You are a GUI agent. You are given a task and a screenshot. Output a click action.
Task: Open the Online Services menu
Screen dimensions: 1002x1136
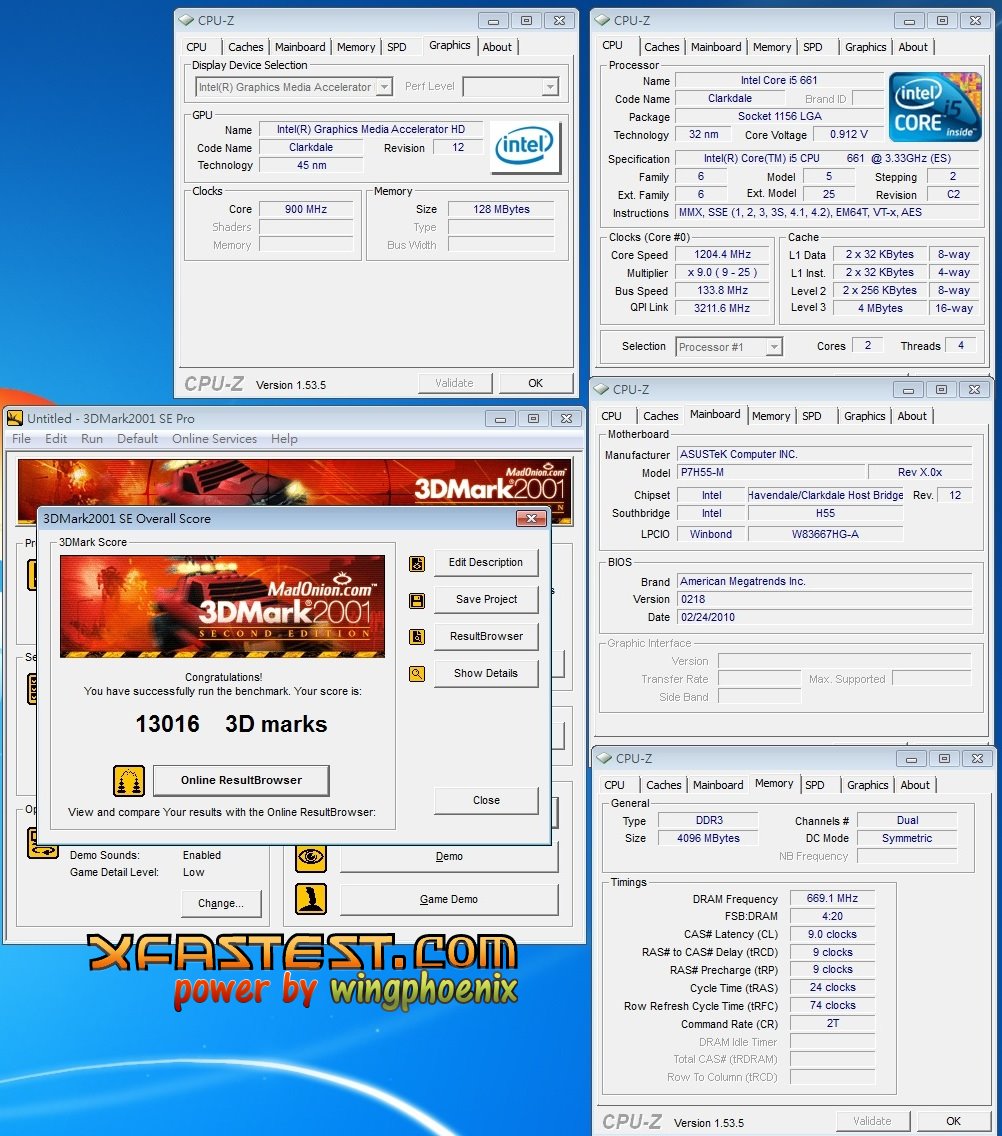214,438
